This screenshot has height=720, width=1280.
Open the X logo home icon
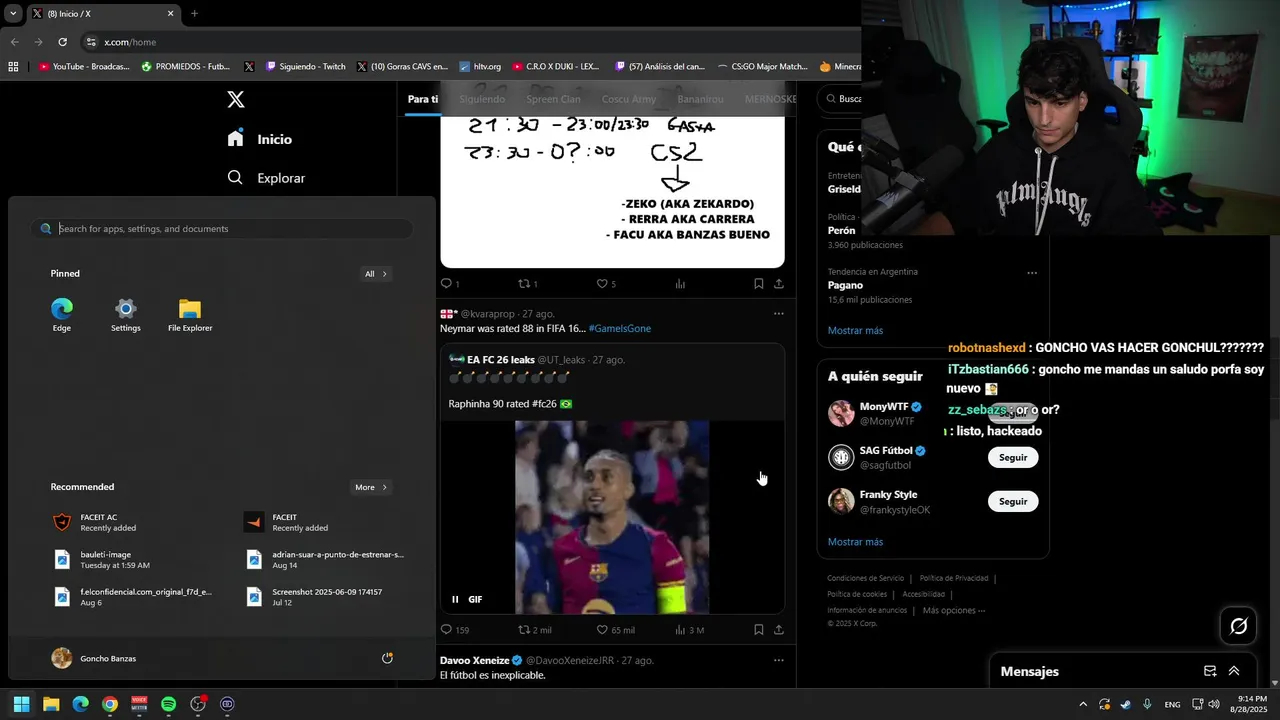235,99
